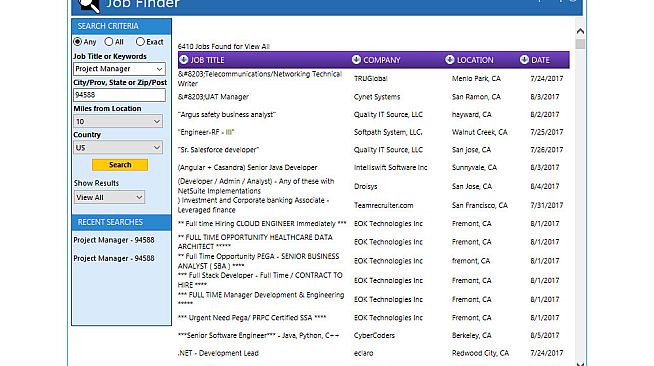Viewport: 654px width, 366px height.
Task: Click company Cynet Systems
Action: 377,97
